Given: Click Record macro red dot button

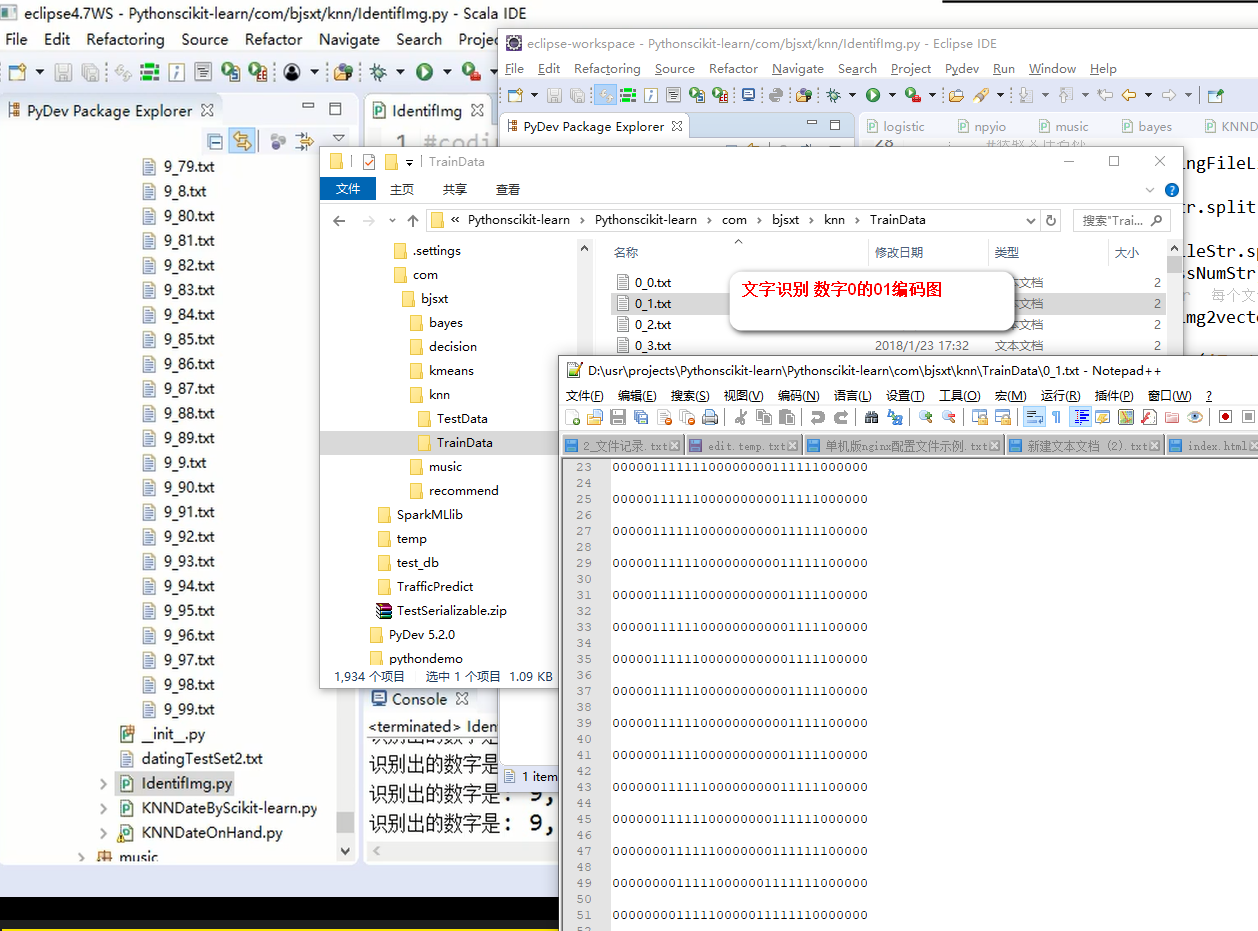Looking at the screenshot, I should pyautogui.click(x=1225, y=417).
